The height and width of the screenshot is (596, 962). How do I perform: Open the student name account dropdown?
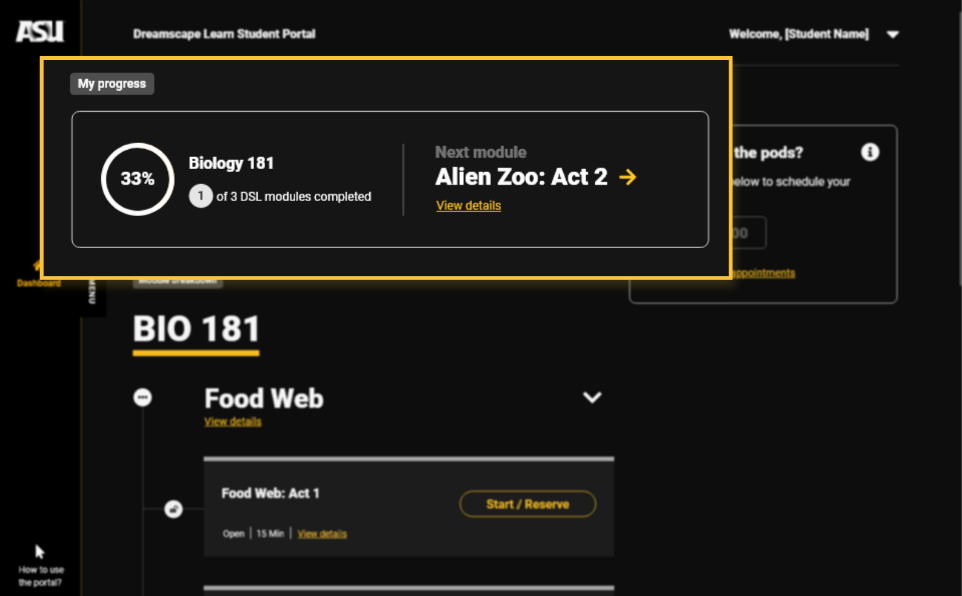coord(893,34)
